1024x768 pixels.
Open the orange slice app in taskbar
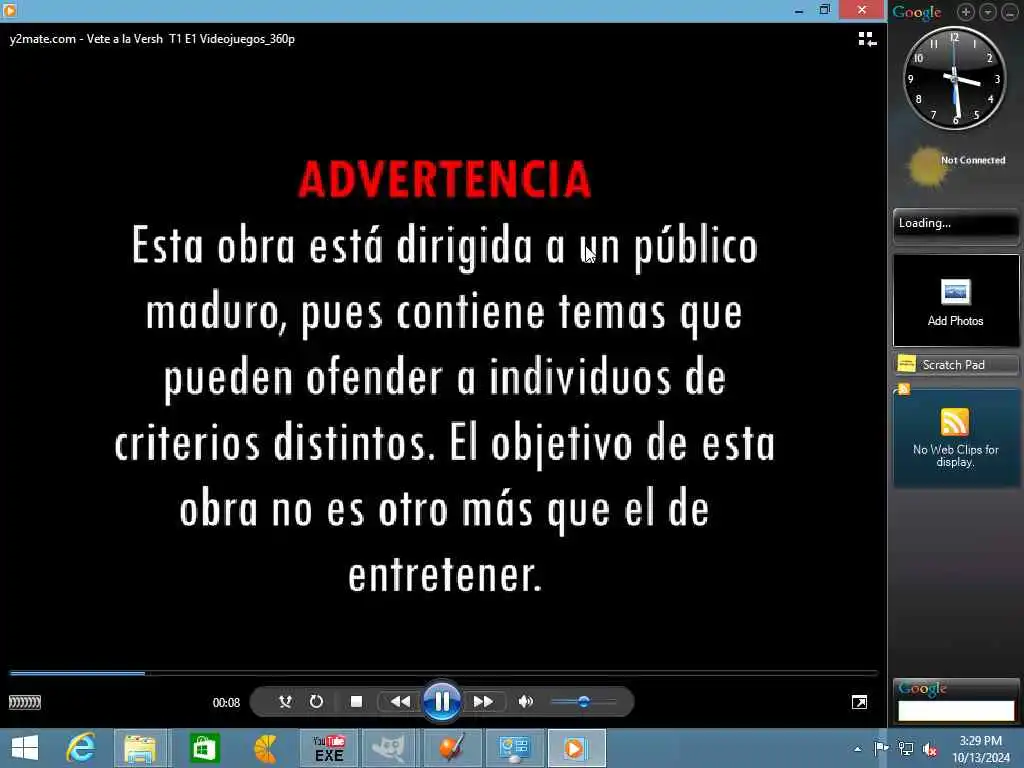point(265,748)
